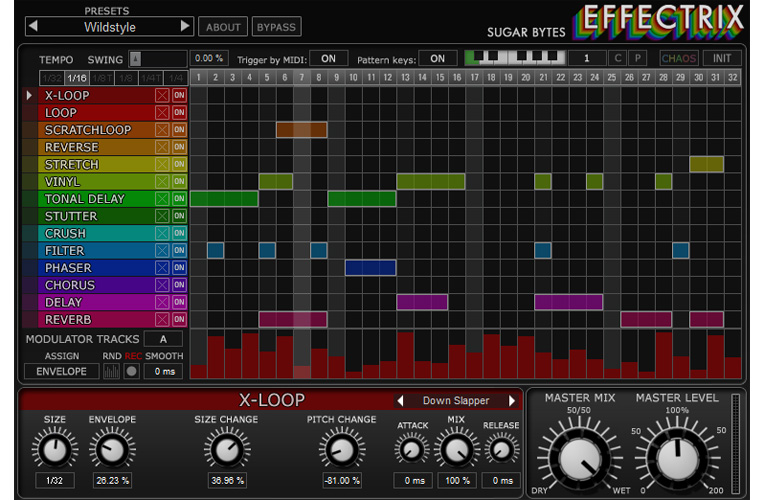Click the ABOUT button
This screenshot has height=500, width=764.
tap(223, 27)
